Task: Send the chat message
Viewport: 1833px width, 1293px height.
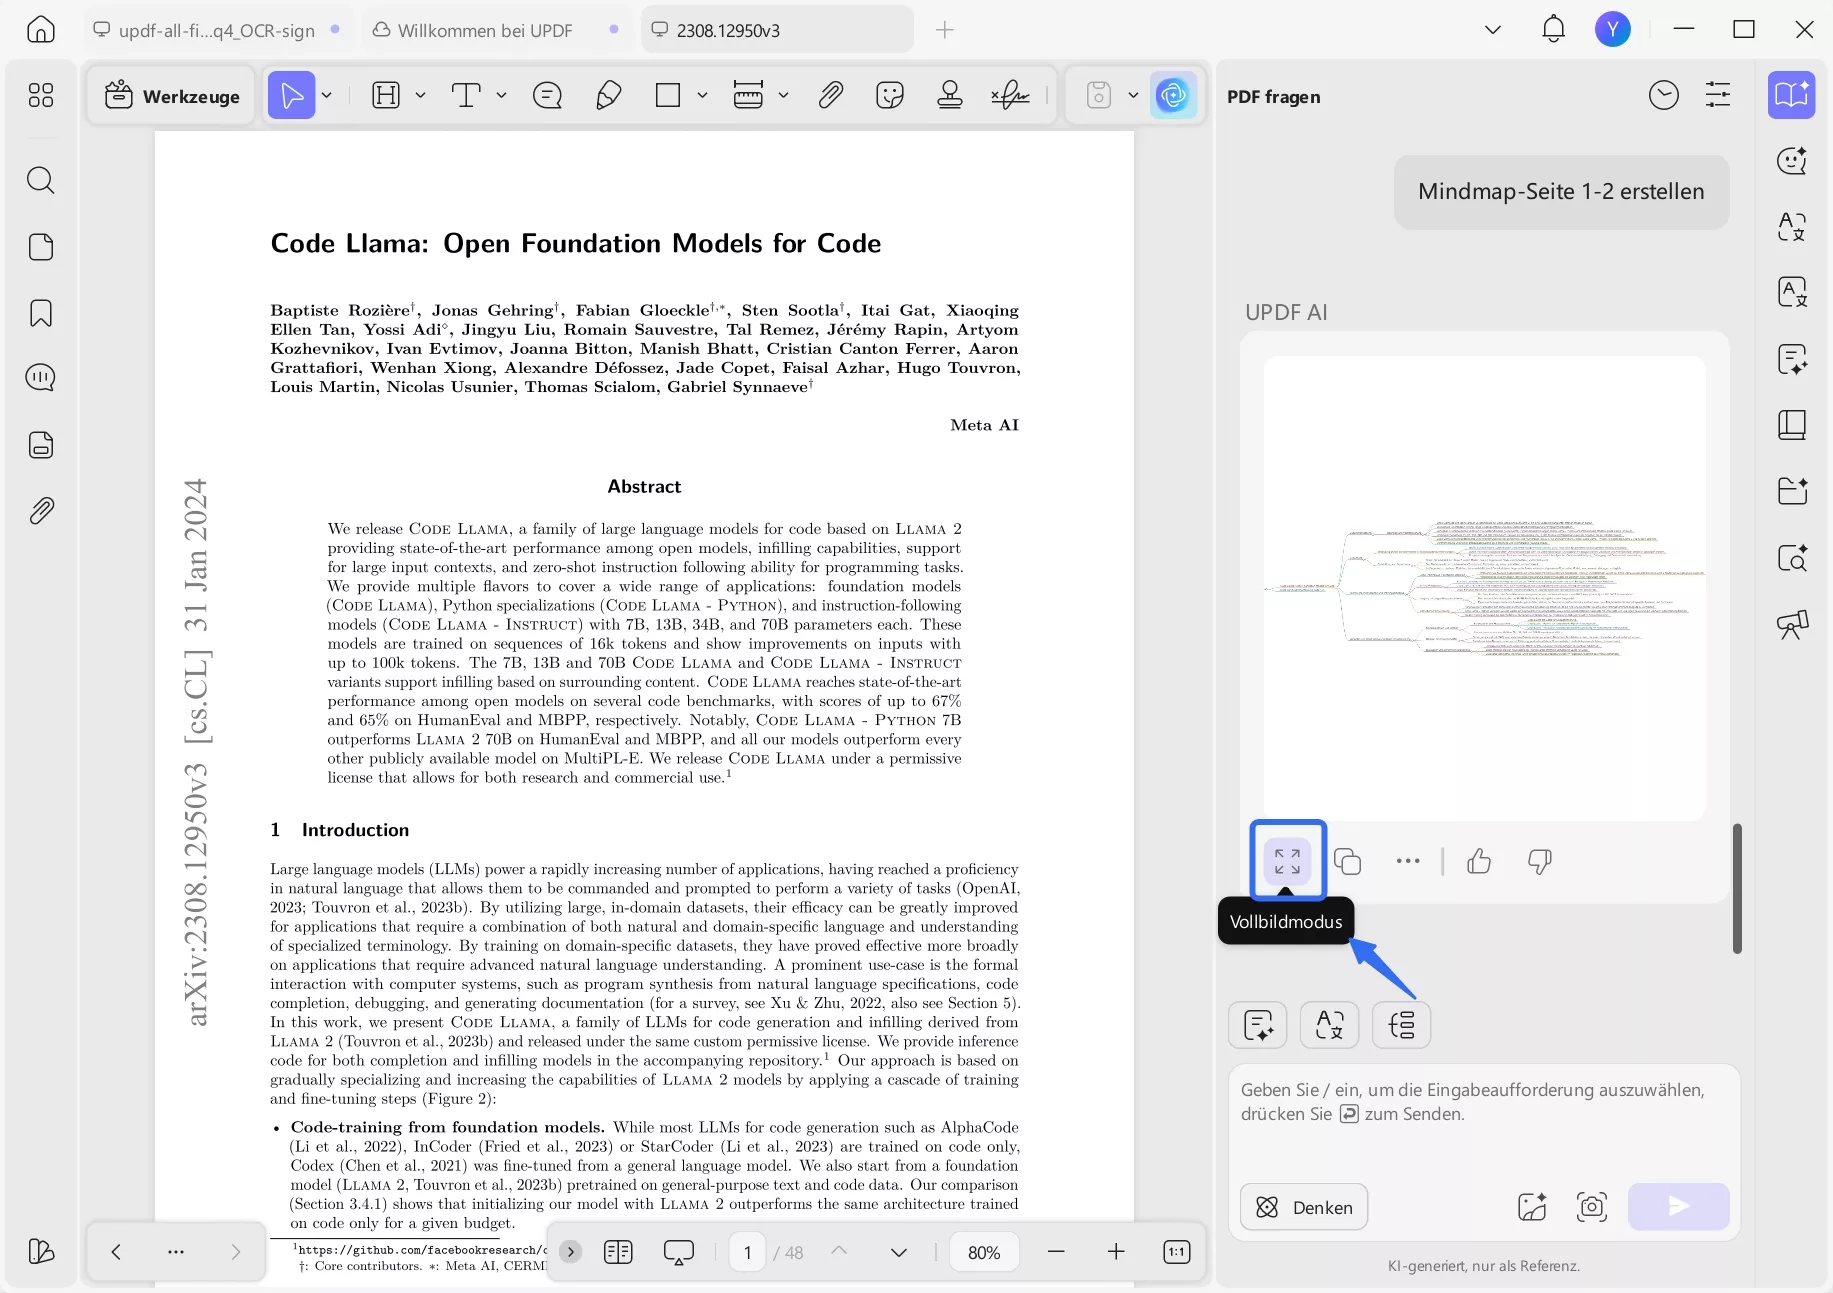Action: (x=1678, y=1207)
